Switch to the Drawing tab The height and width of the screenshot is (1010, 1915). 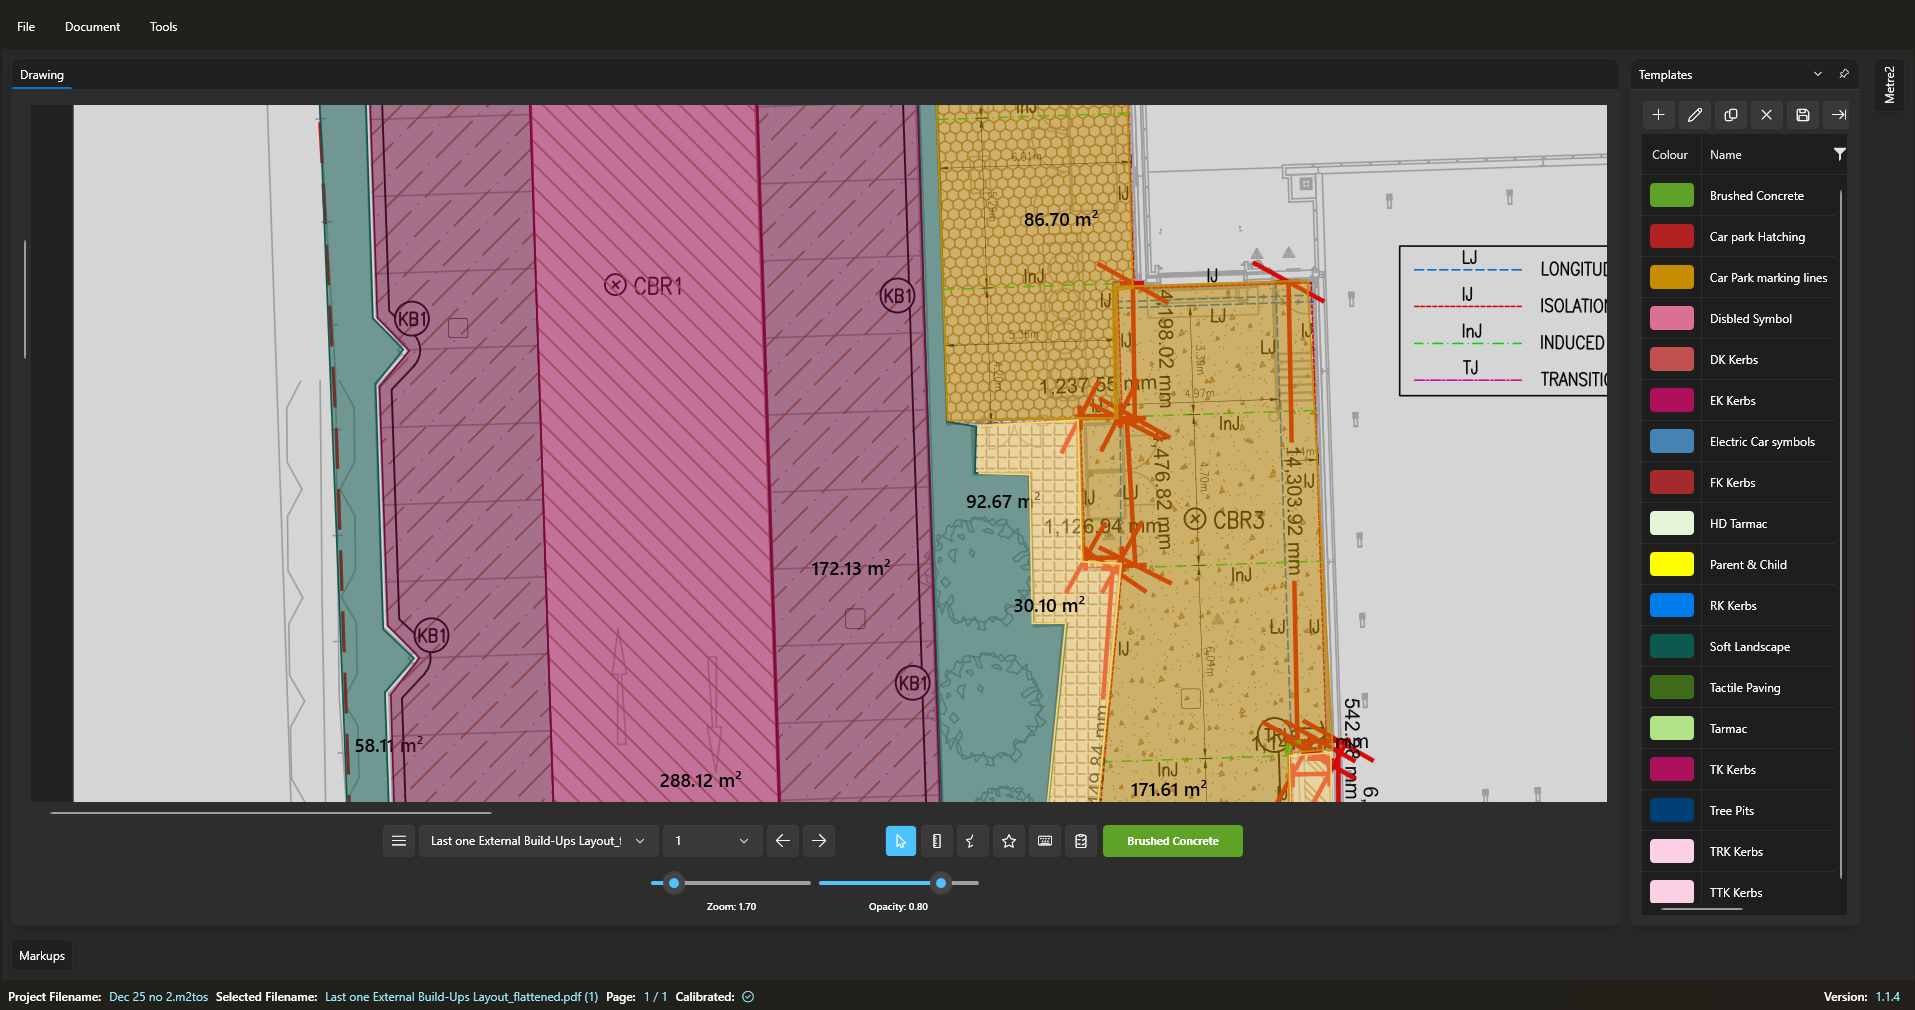(41, 74)
